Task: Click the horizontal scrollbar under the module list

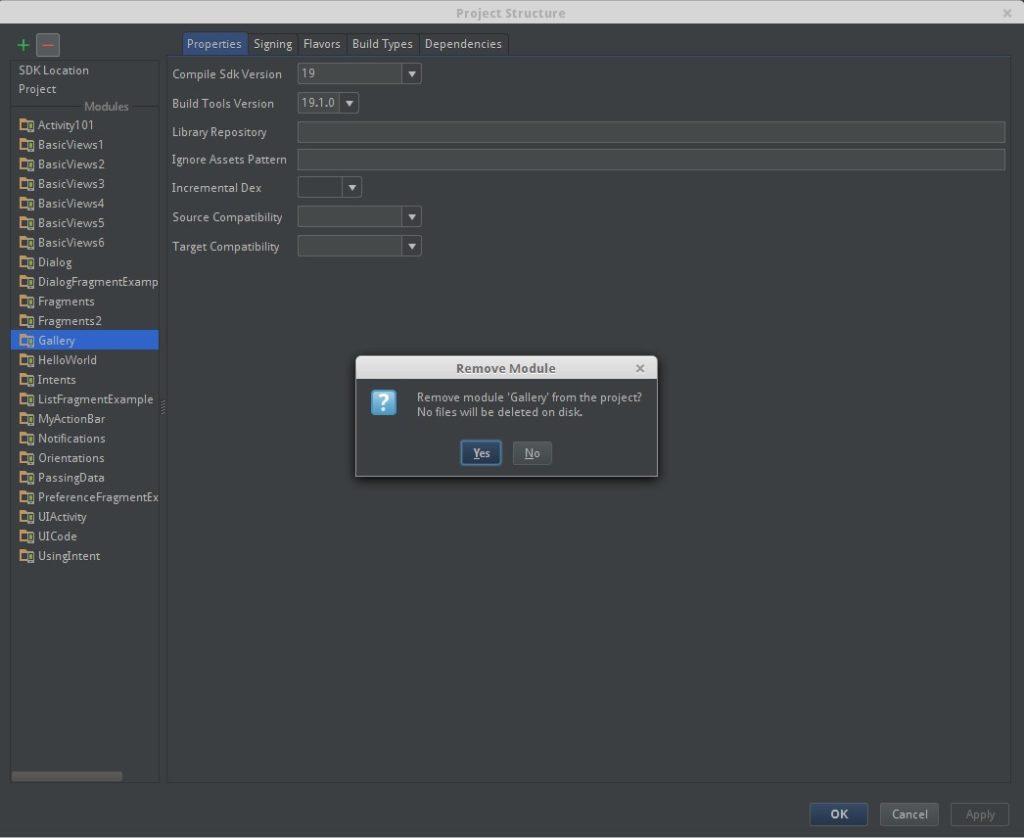Action: point(67,776)
